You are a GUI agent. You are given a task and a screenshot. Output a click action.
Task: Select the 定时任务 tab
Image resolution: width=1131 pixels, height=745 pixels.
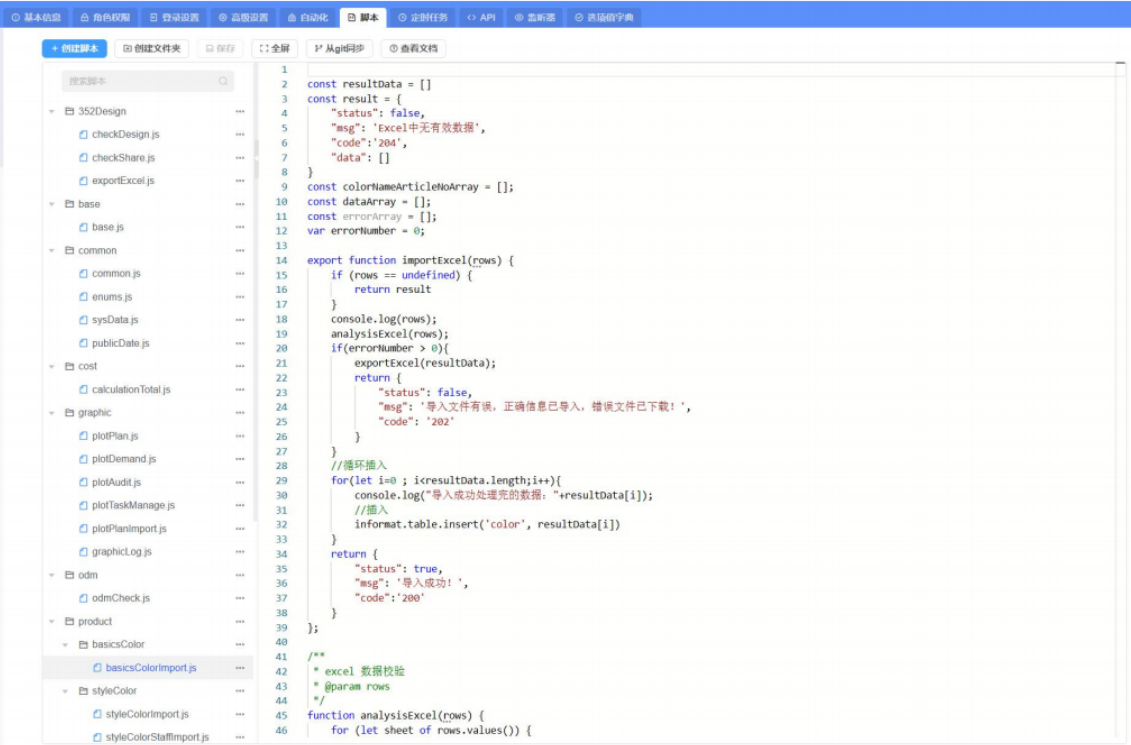[423, 17]
